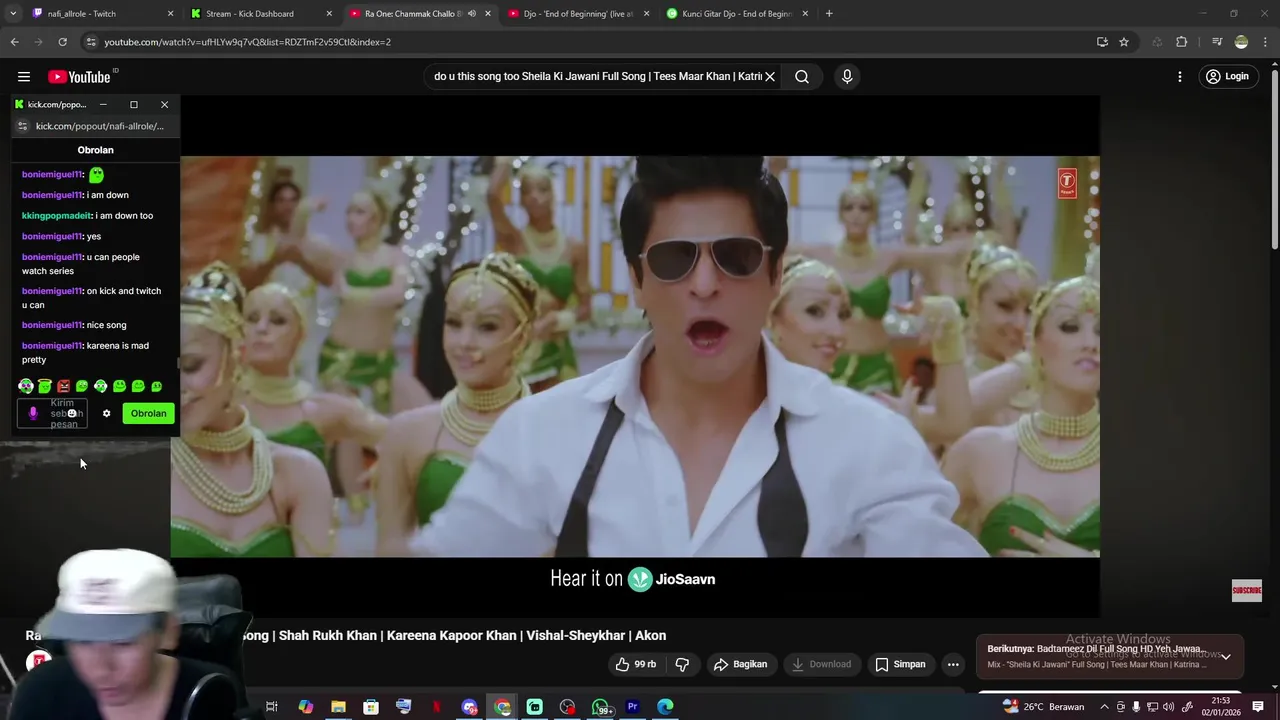Click the JioSaavn link below video

coord(671,579)
